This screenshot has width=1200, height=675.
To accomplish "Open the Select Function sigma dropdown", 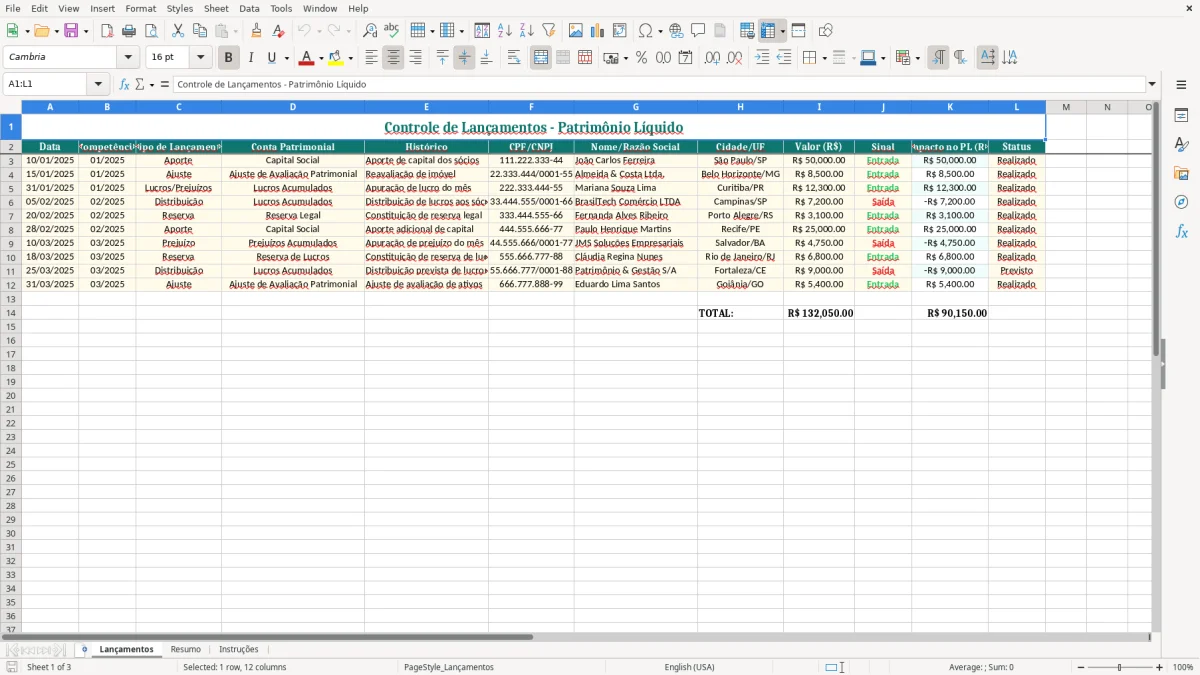I will [151, 84].
